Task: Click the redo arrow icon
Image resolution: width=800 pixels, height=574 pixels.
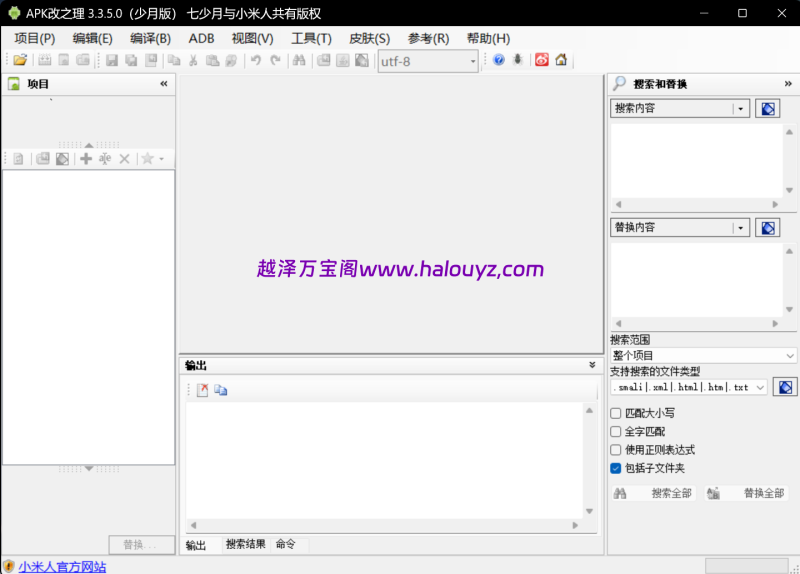Action: (275, 60)
